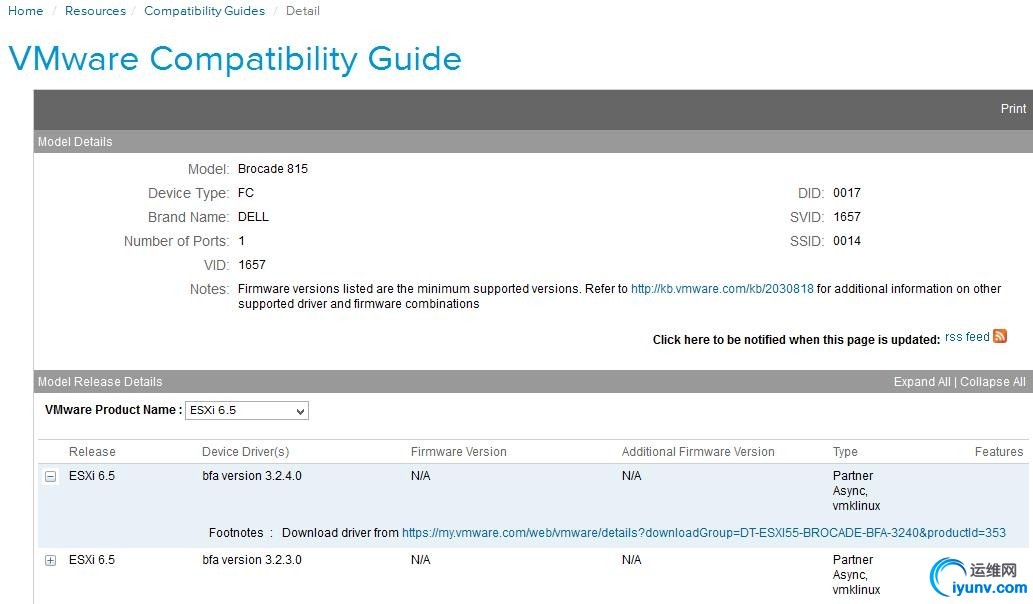Image resolution: width=1033 pixels, height=604 pixels.
Task: Click the SSID value '0014'
Action: tap(847, 241)
